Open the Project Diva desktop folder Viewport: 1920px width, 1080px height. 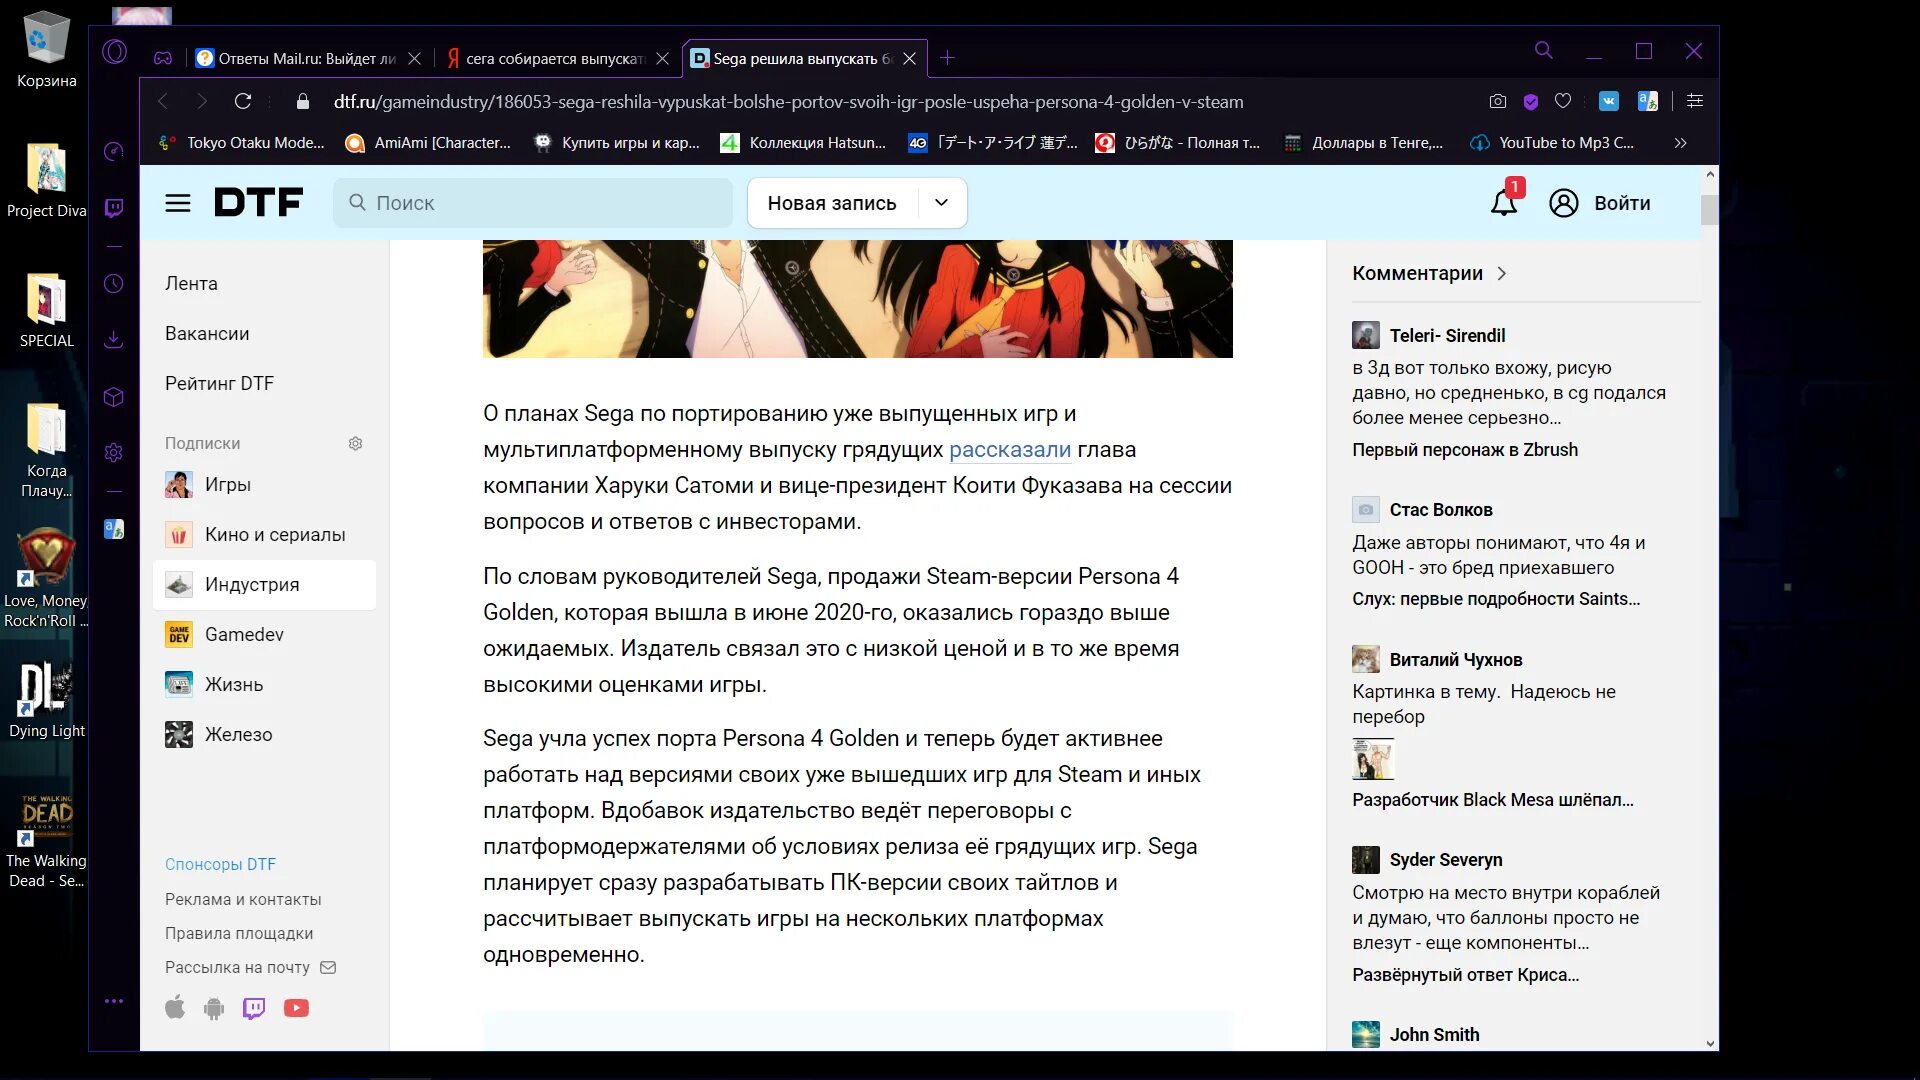tap(46, 180)
